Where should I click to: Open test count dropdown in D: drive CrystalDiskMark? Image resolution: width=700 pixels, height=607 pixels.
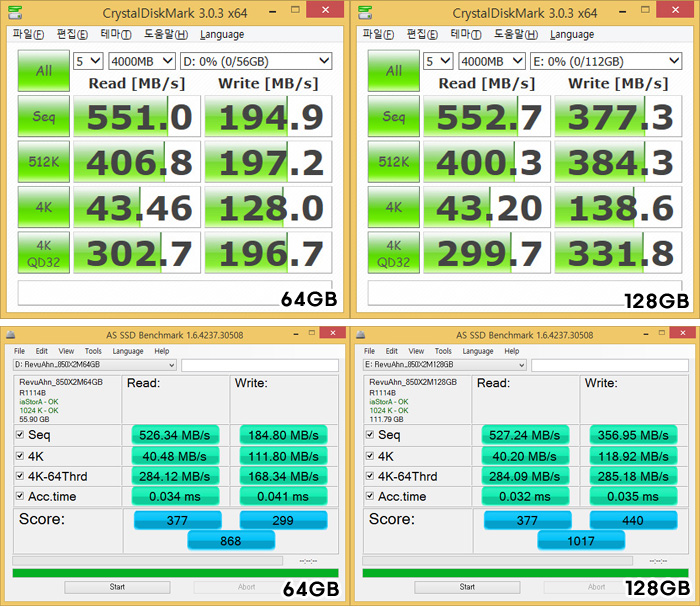point(88,61)
